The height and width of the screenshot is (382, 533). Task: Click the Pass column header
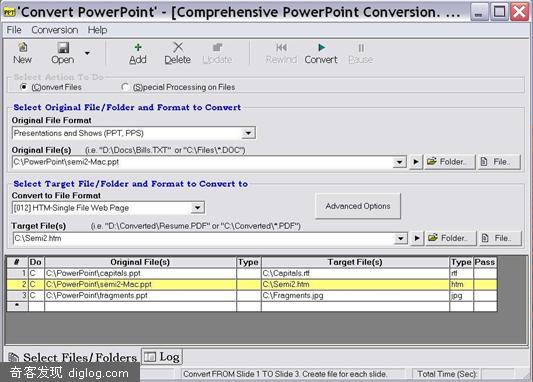[x=485, y=262]
